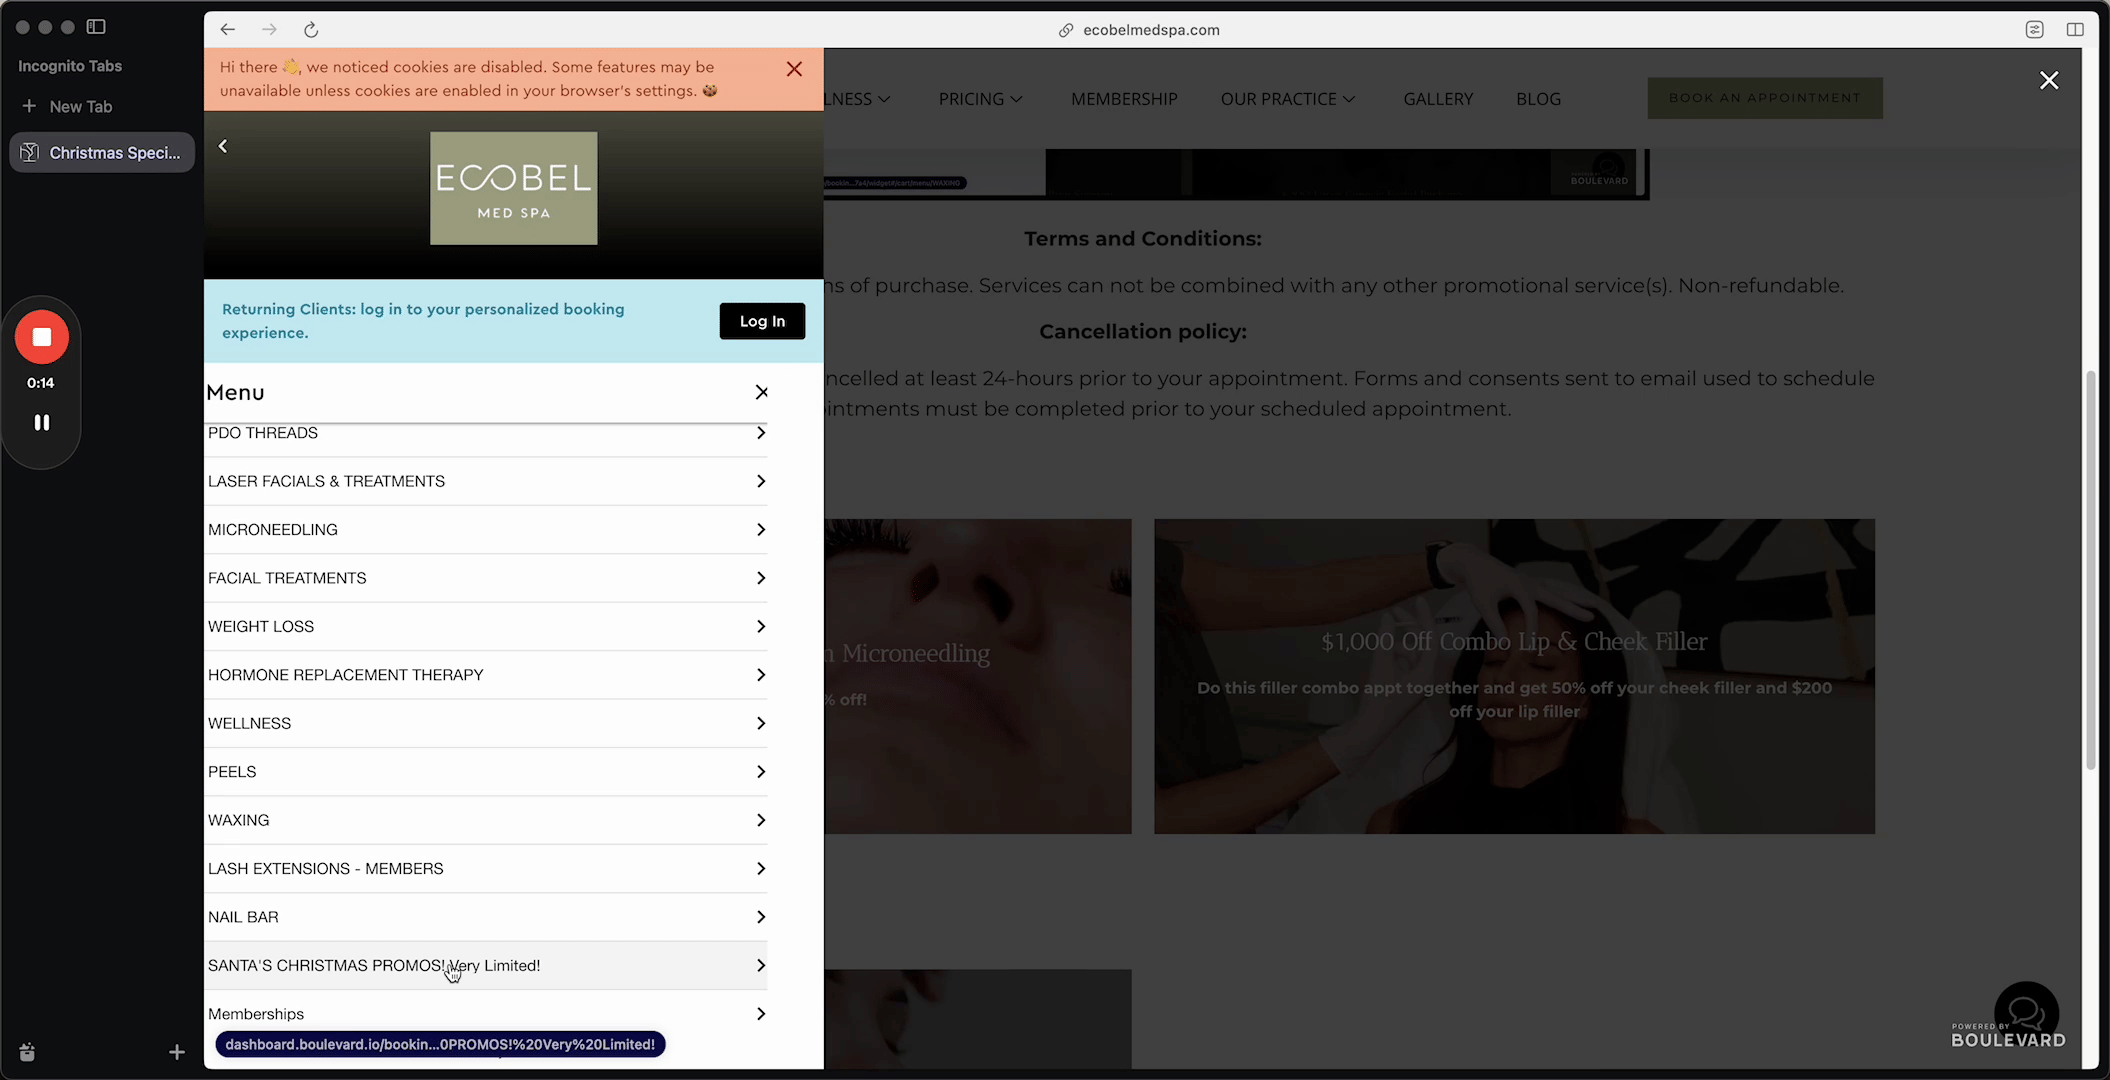
Task: Click the Ecobel Med Spa logo
Action: tap(514, 188)
